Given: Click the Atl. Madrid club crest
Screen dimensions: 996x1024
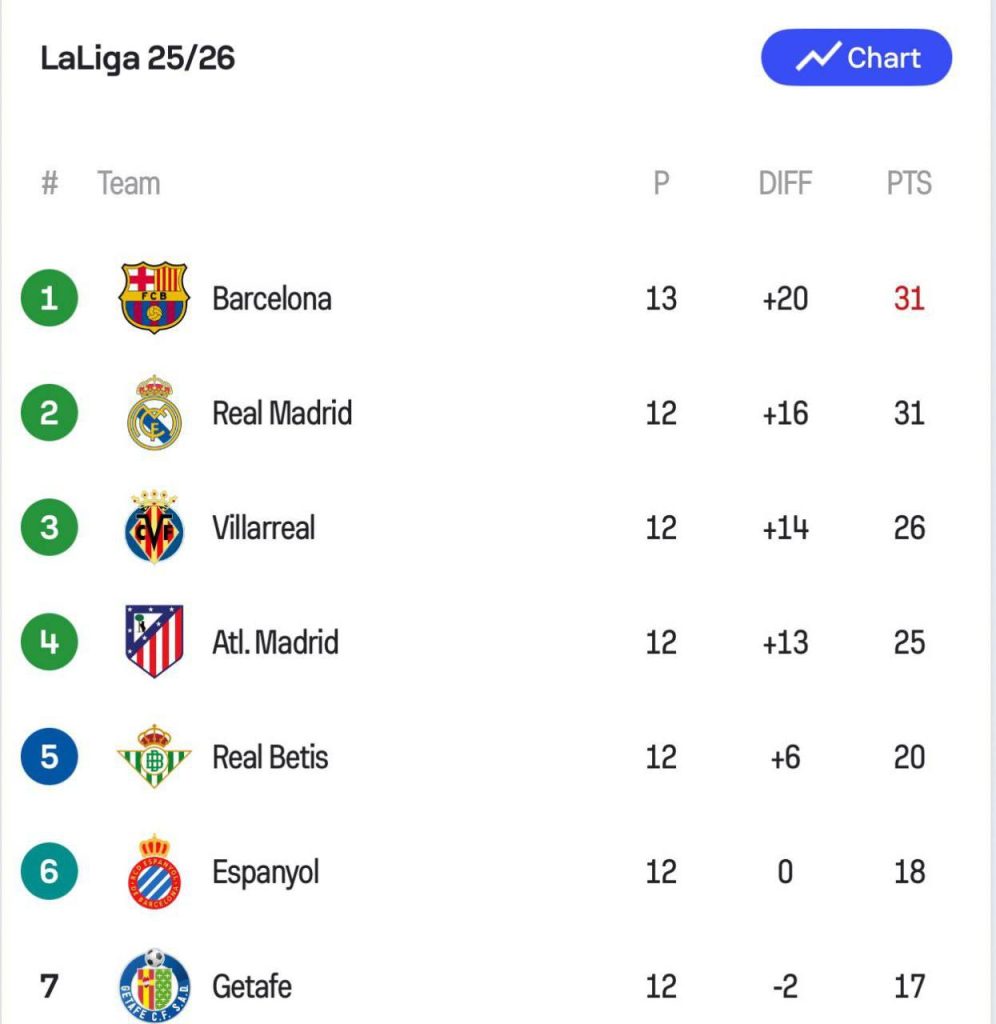Looking at the screenshot, I should coord(153,641).
